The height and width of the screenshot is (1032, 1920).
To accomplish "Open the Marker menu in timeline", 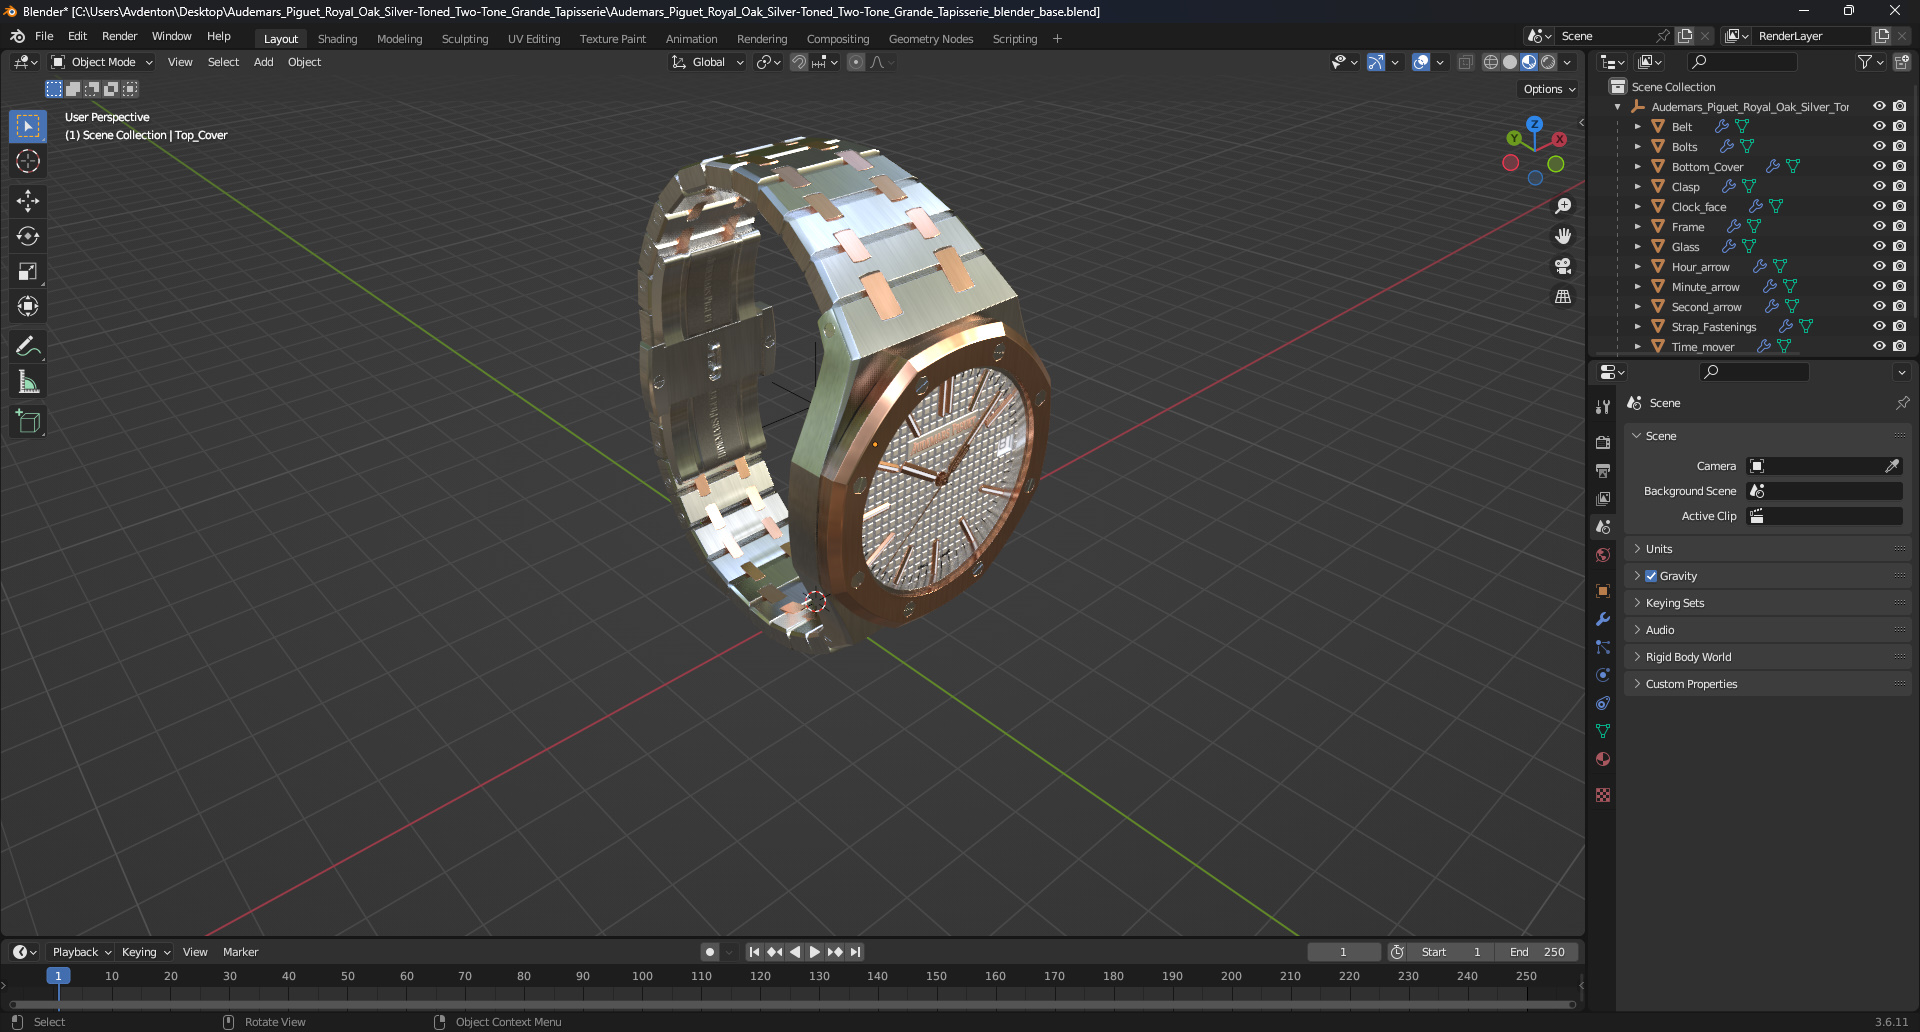I will (240, 952).
